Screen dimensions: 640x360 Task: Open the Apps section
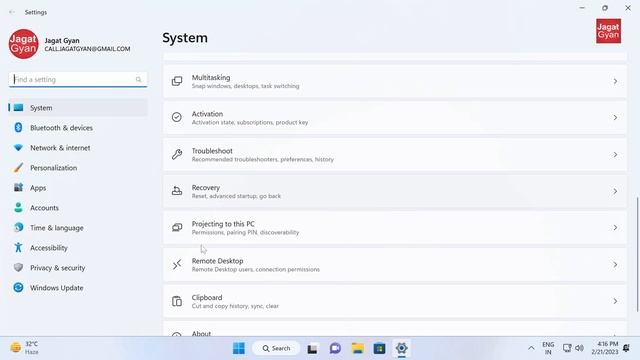78,188
